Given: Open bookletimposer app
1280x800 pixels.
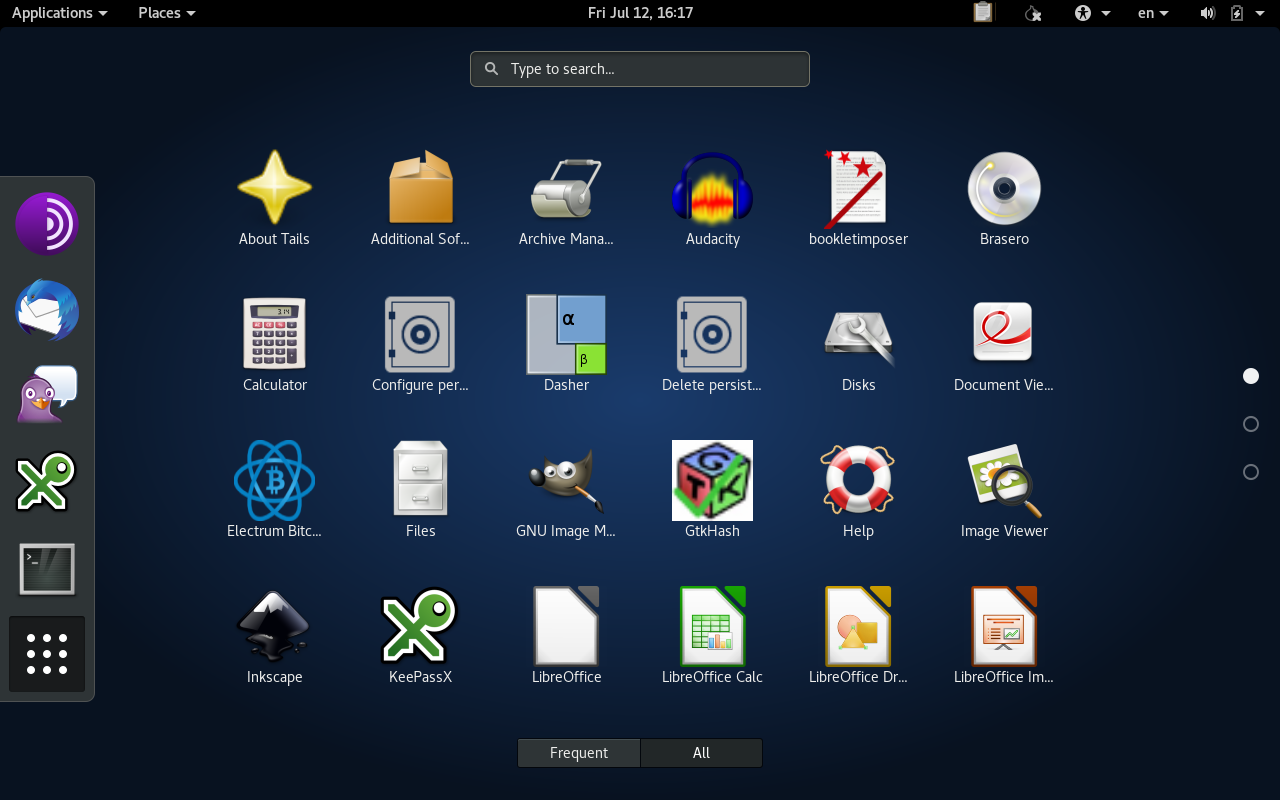Looking at the screenshot, I should click(x=858, y=198).
